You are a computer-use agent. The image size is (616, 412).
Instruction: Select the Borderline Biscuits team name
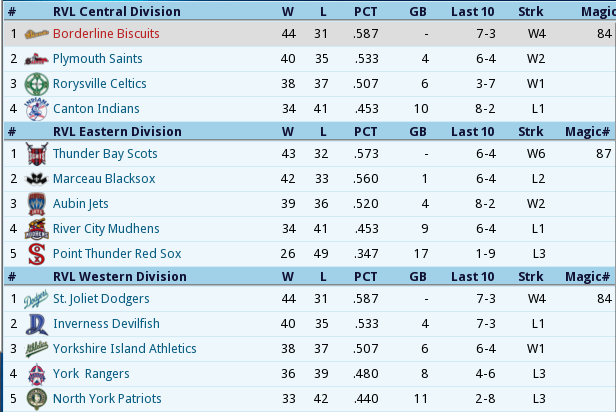click(106, 33)
